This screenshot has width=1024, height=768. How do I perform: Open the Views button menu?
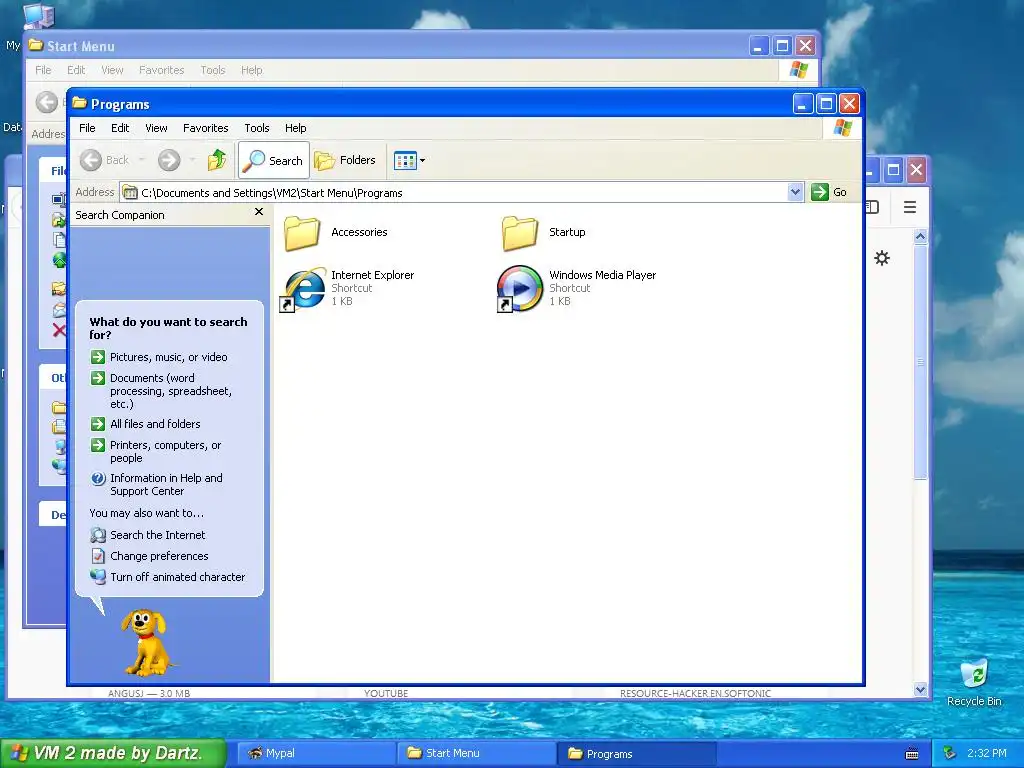(x=409, y=160)
